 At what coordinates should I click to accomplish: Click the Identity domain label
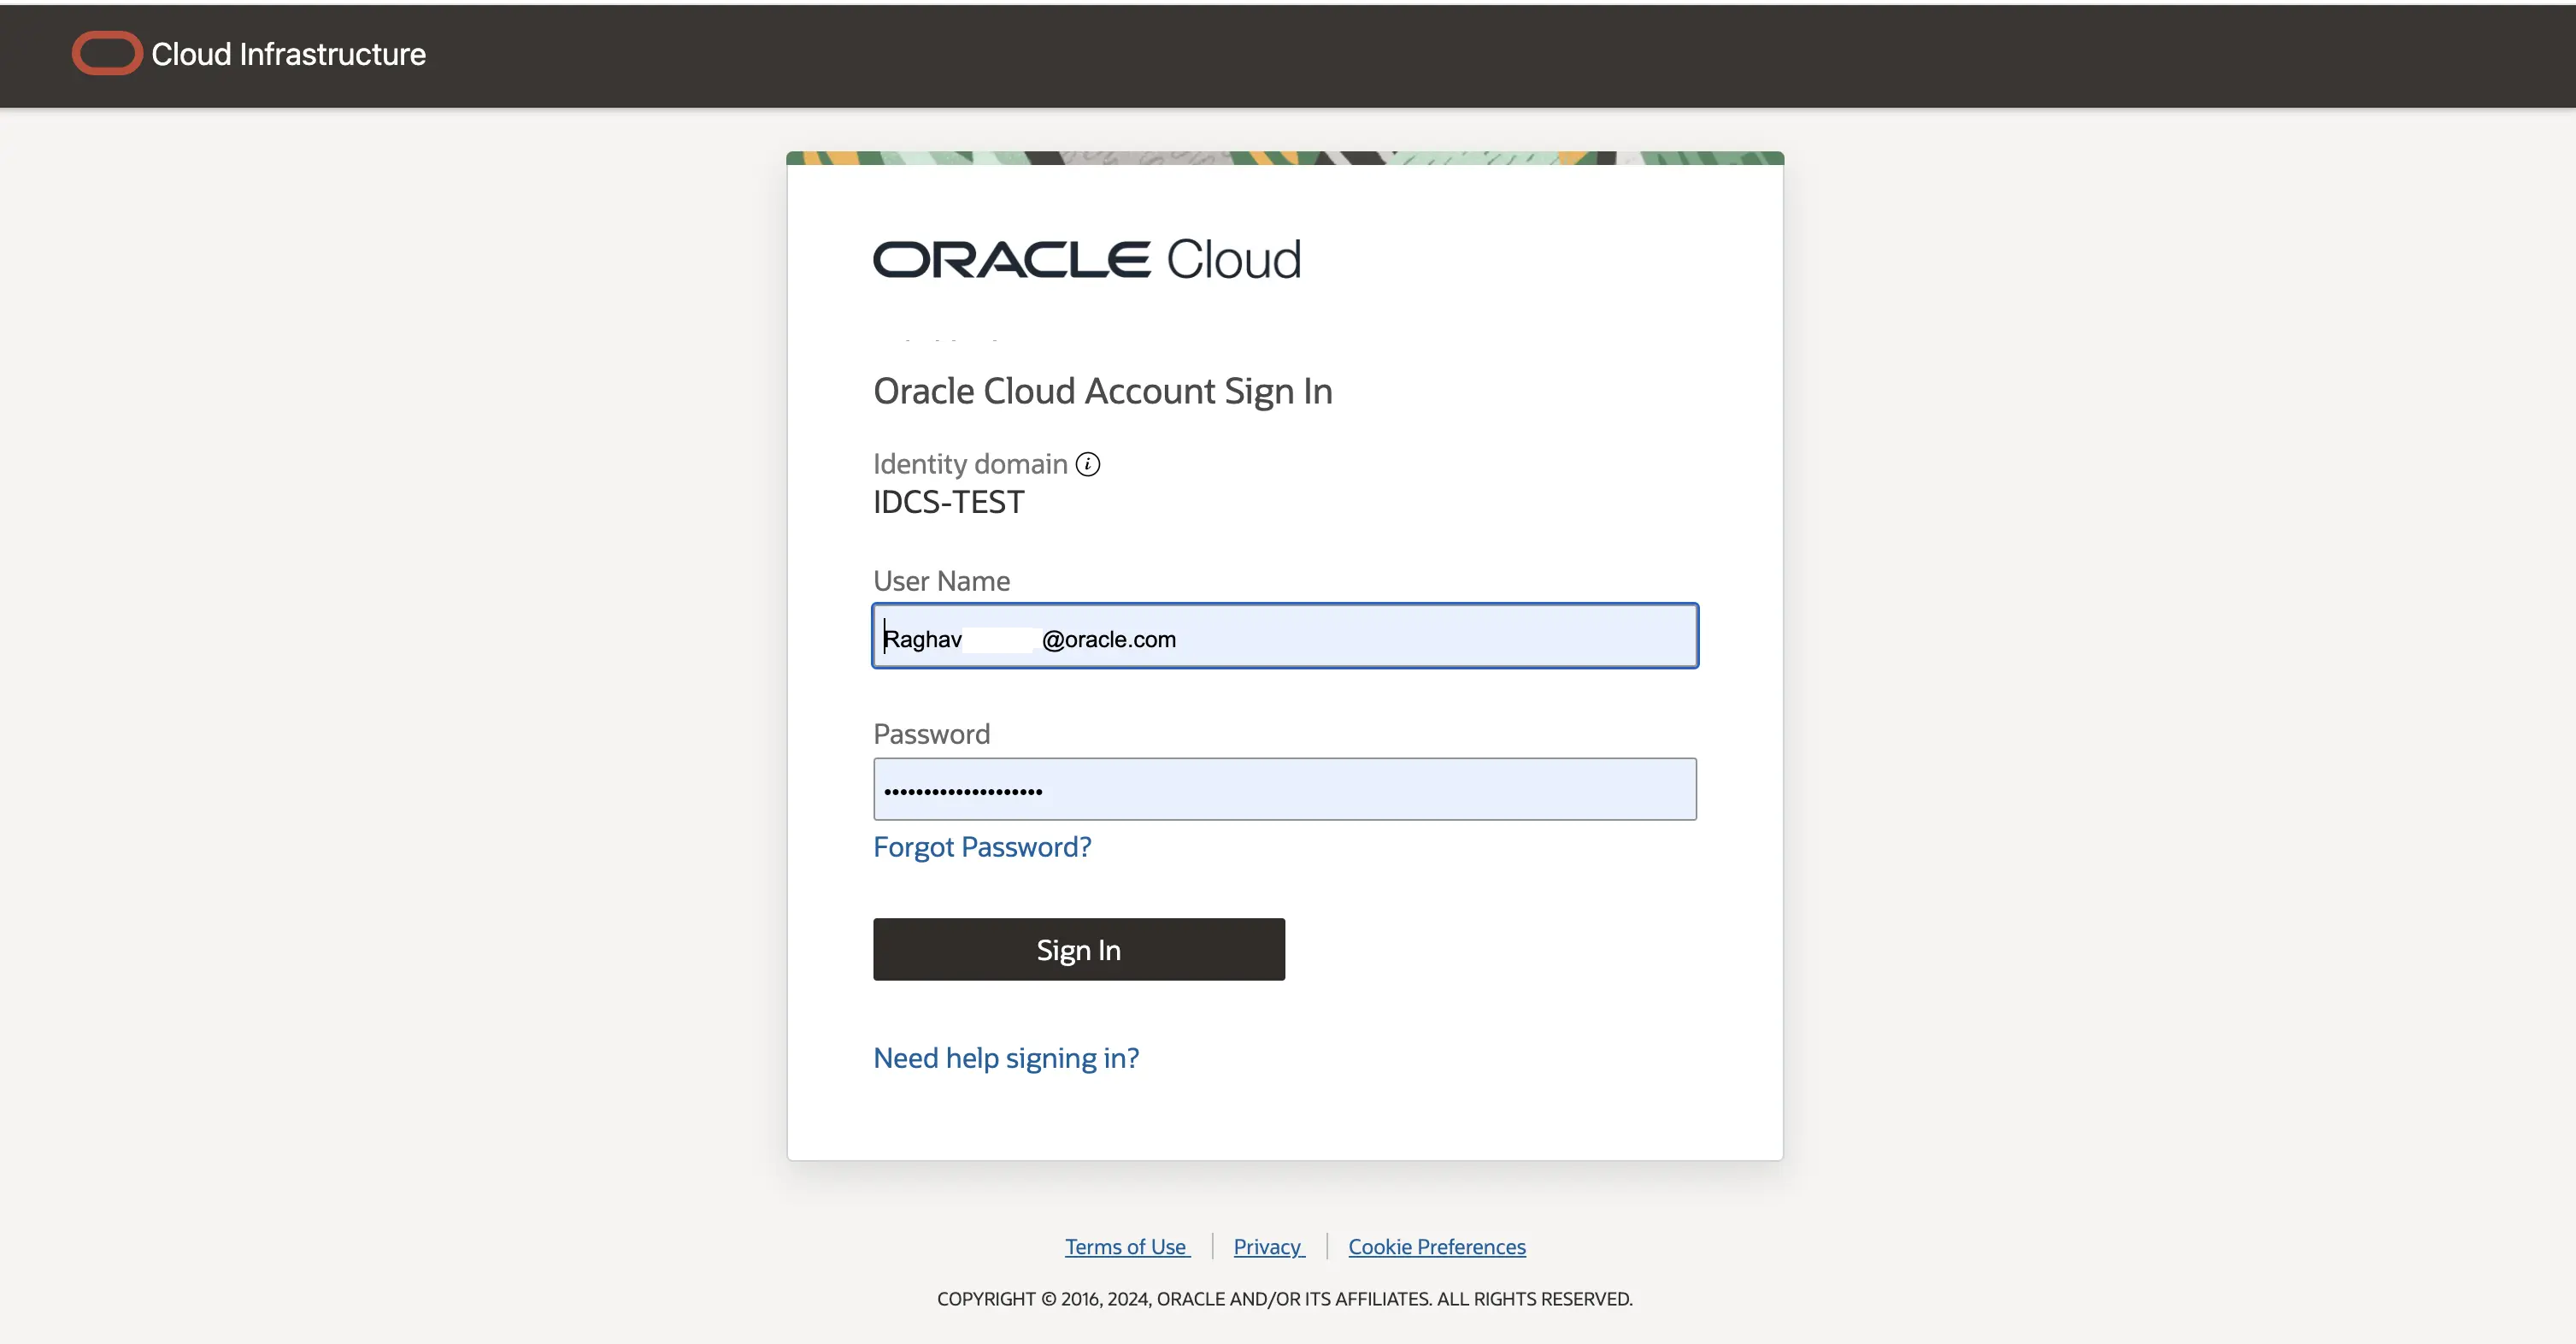tap(970, 464)
